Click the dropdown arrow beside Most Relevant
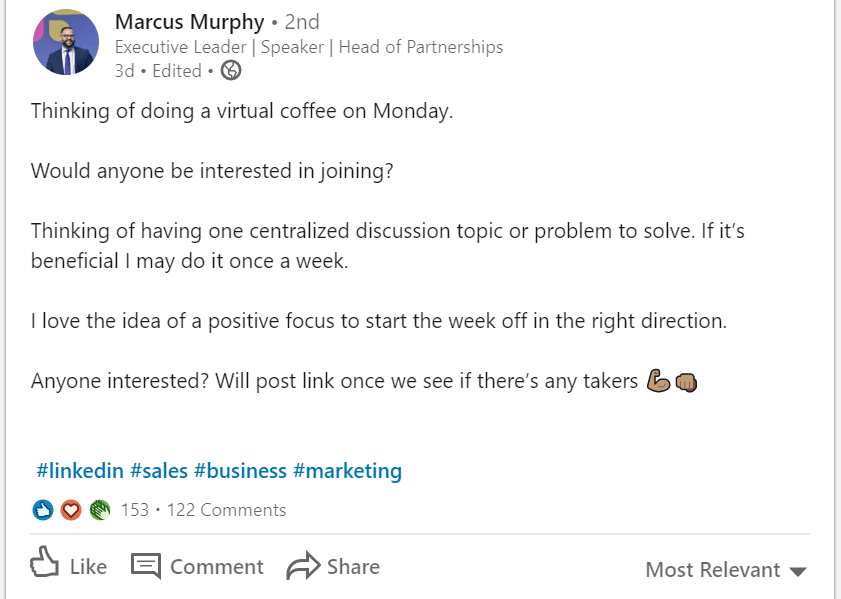This screenshot has height=599, width=841. coord(798,571)
